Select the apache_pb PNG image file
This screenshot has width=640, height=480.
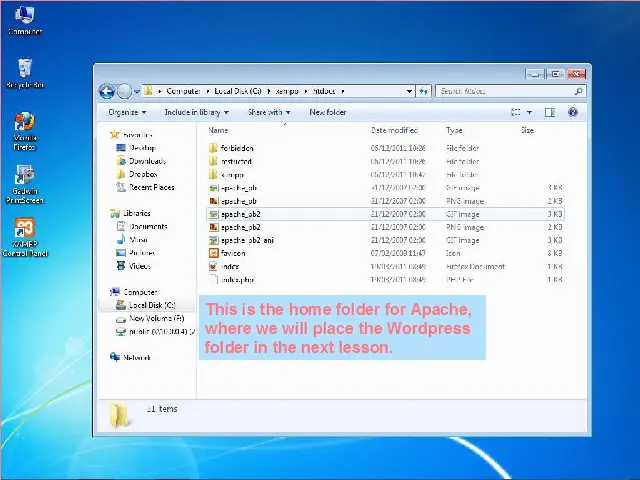click(x=385, y=201)
